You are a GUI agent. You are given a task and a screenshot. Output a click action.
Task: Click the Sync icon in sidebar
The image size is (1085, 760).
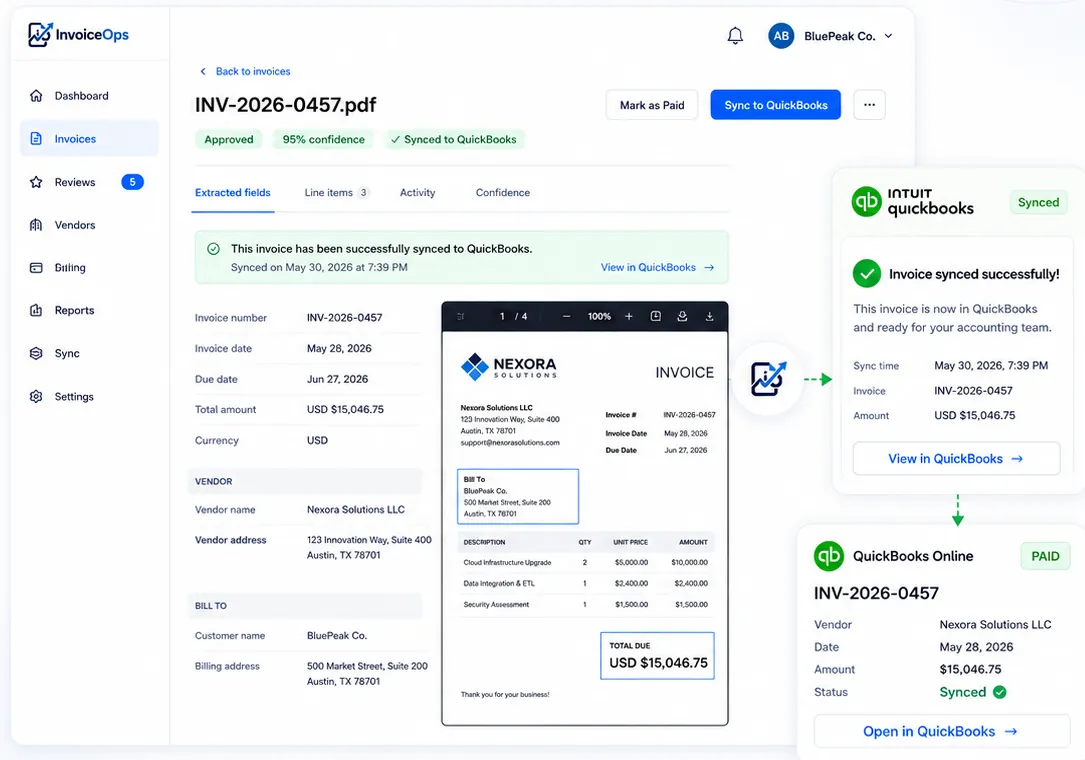36,353
